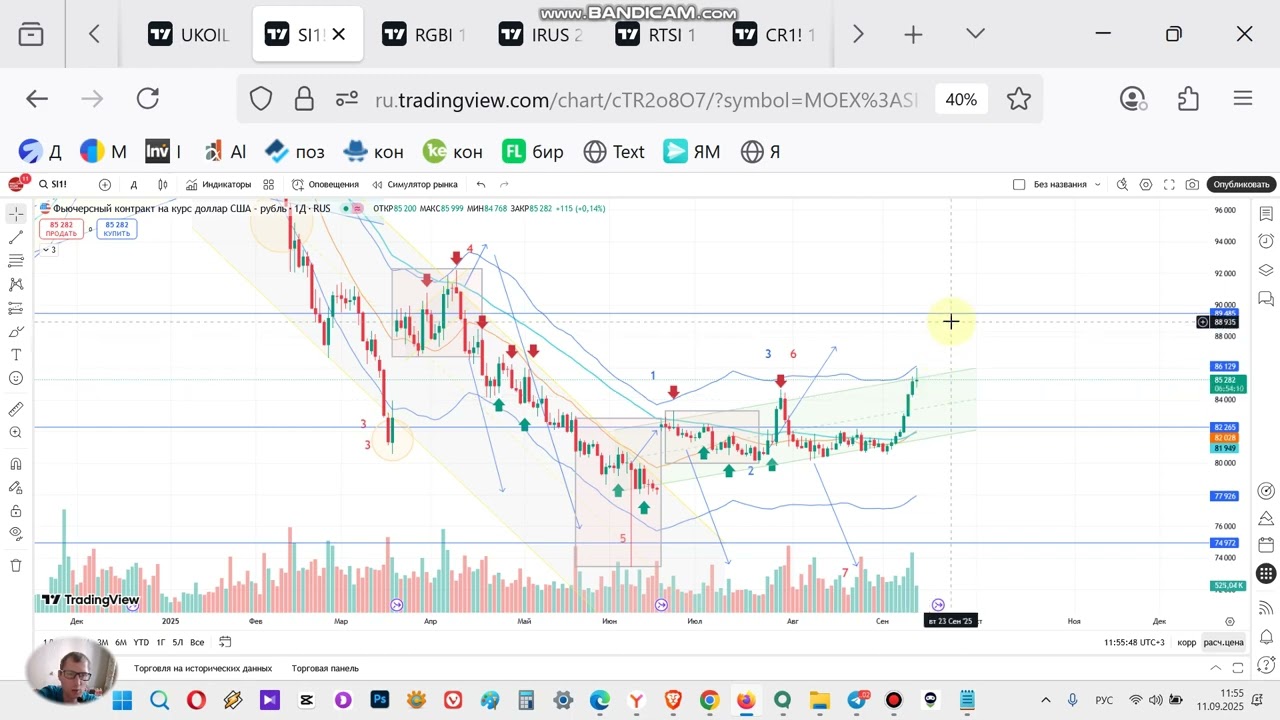Open go-to-date calendar icon
The width and height of the screenshot is (1280, 720).
pyautogui.click(x=225, y=642)
